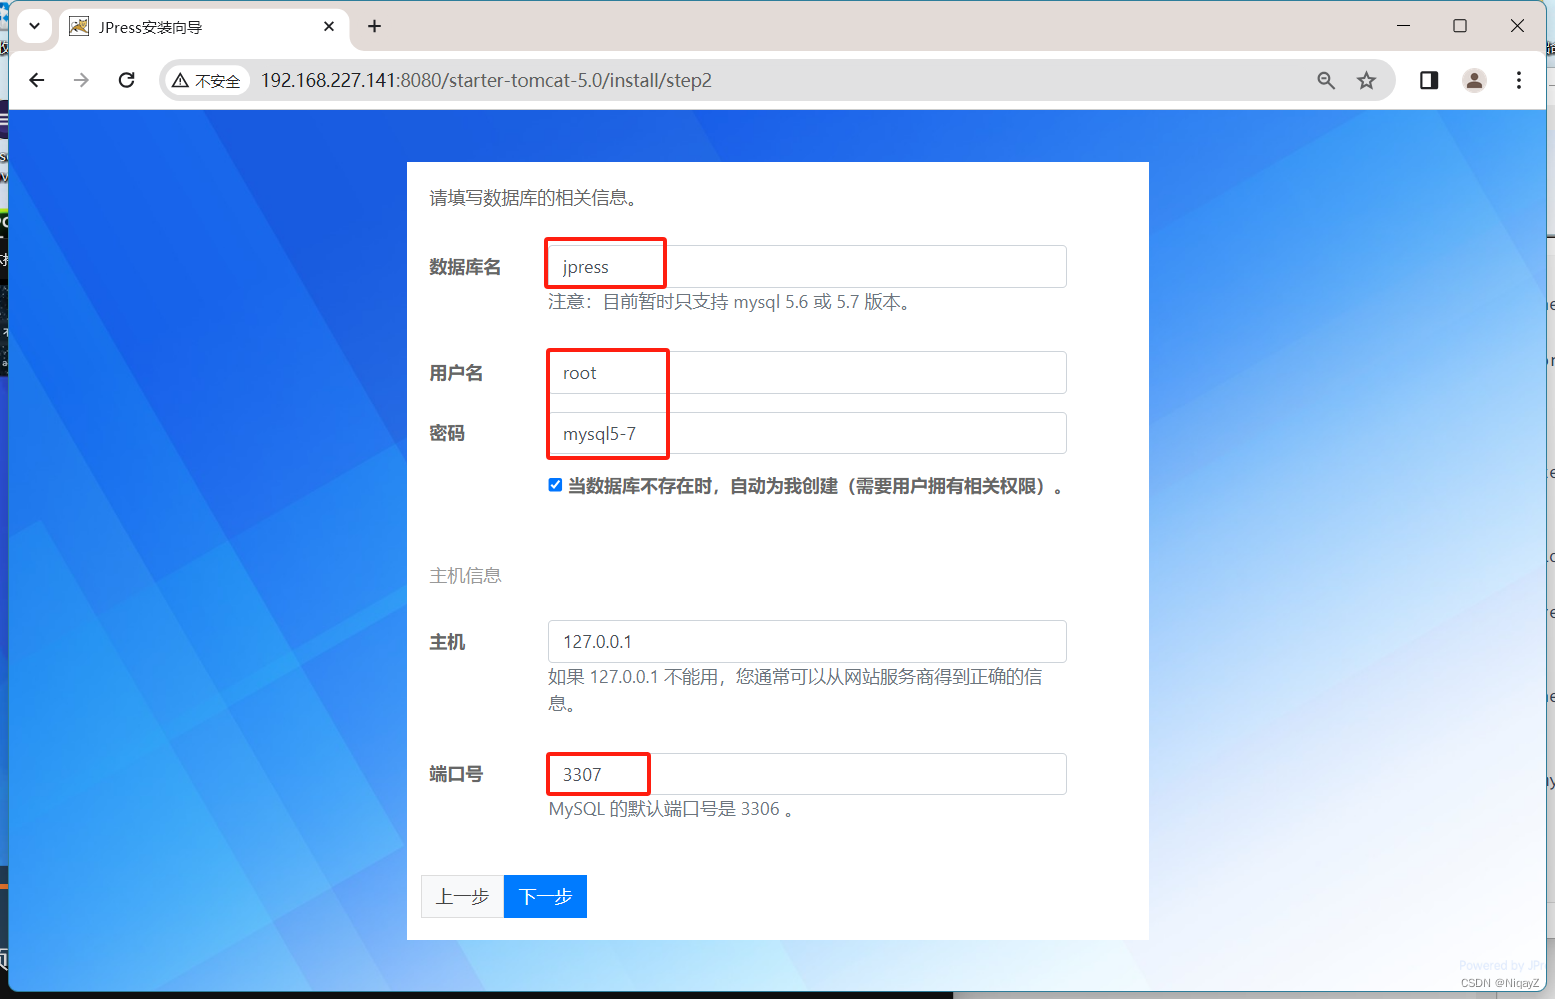Minimize the browser window
This screenshot has width=1555, height=999.
tap(1403, 26)
